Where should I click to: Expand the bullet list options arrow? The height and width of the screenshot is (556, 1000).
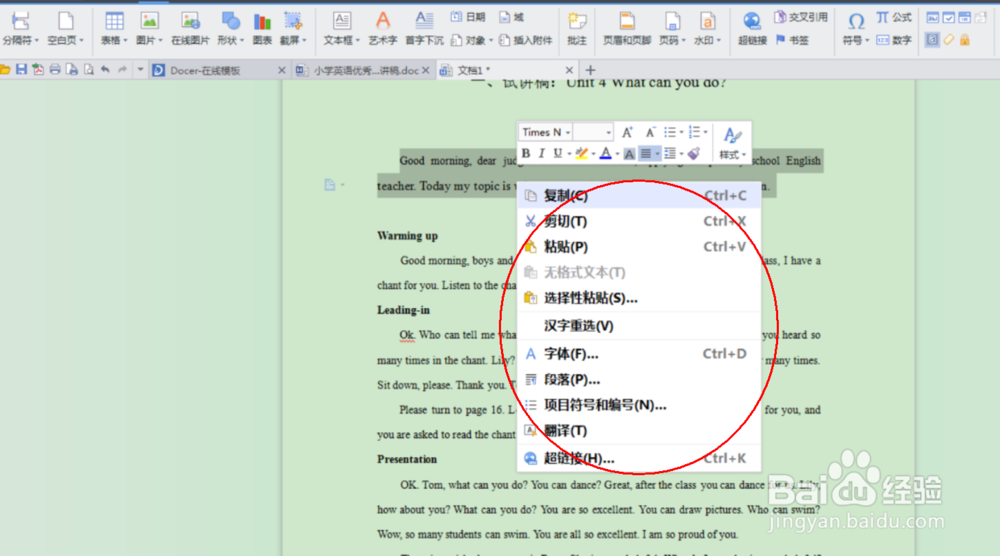click(682, 133)
